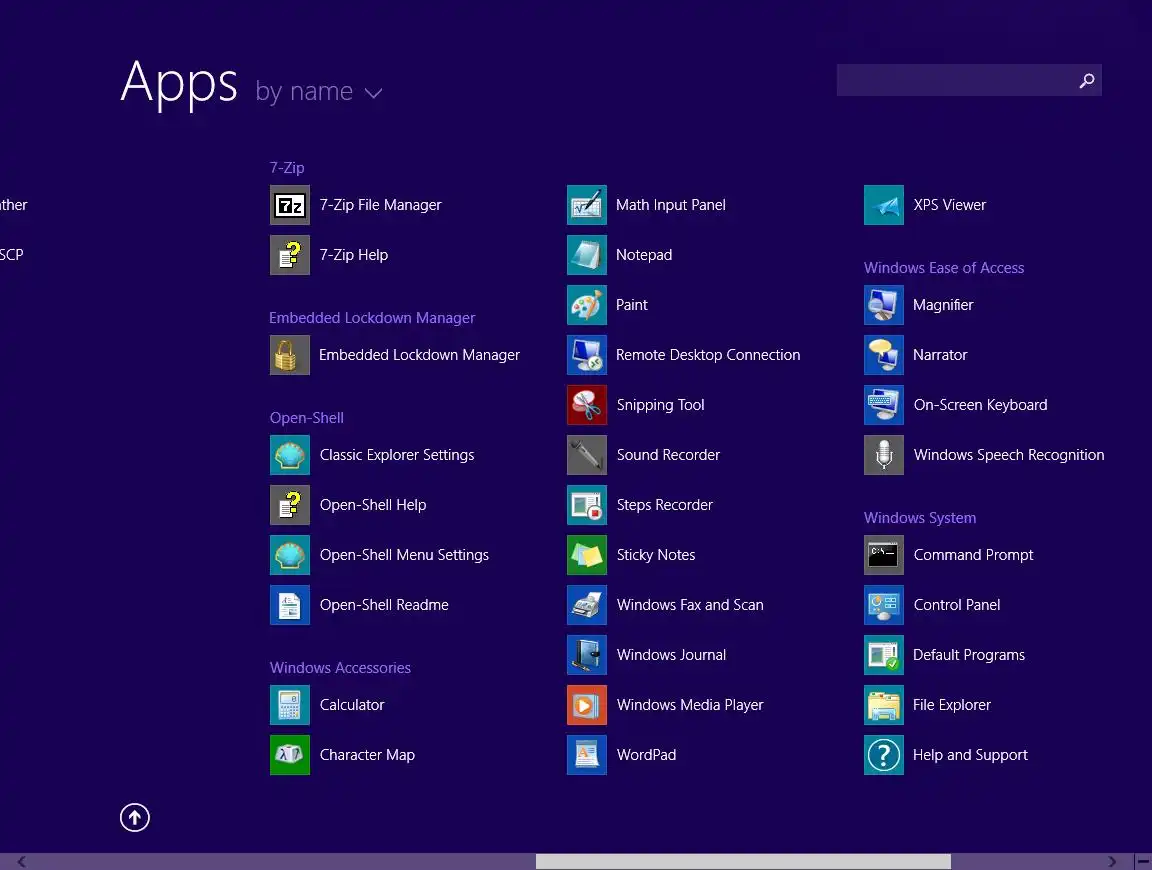
Task: Launch Embedded Lockdown Manager padlock icon
Action: 289,355
